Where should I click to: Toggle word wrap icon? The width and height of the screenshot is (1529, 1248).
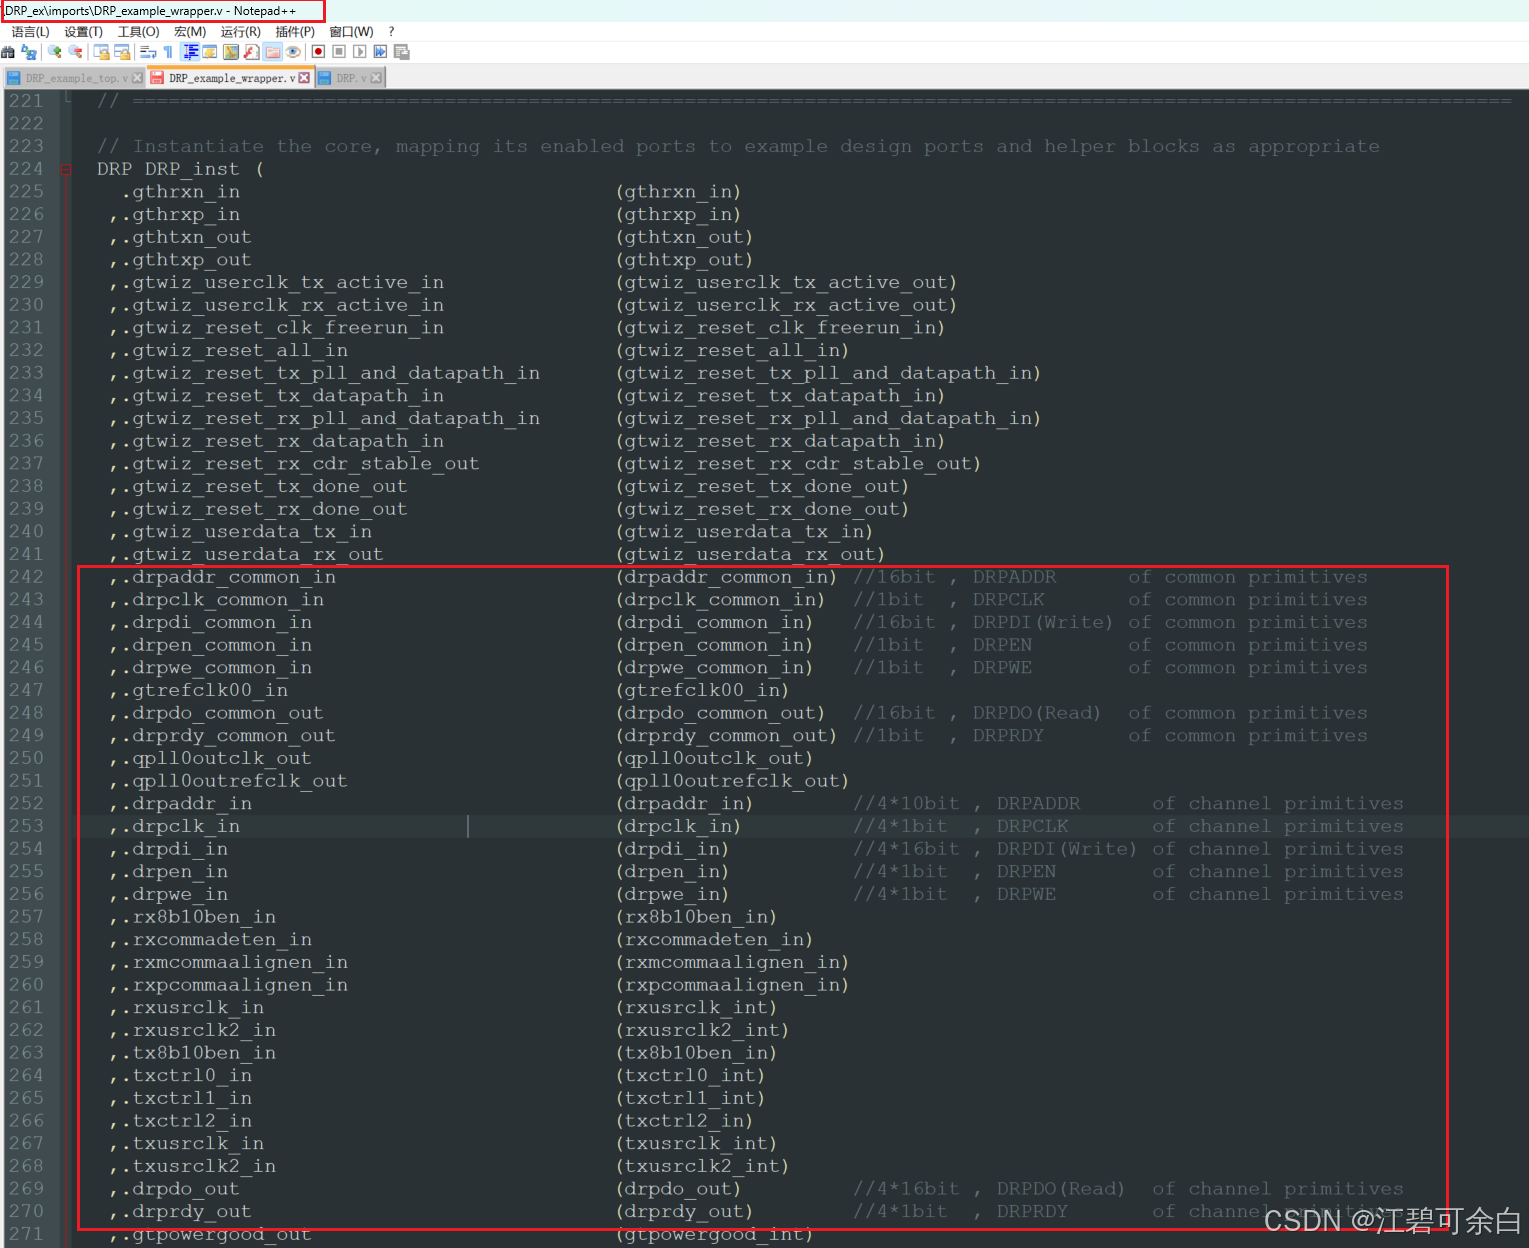pos(148,52)
